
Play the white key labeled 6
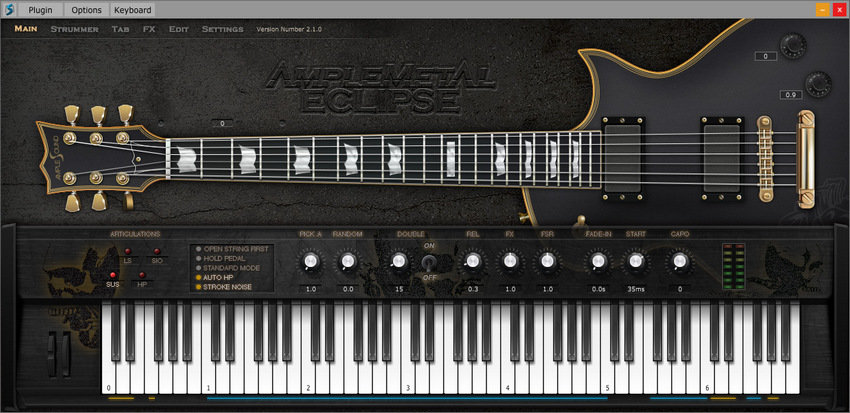(x=707, y=379)
